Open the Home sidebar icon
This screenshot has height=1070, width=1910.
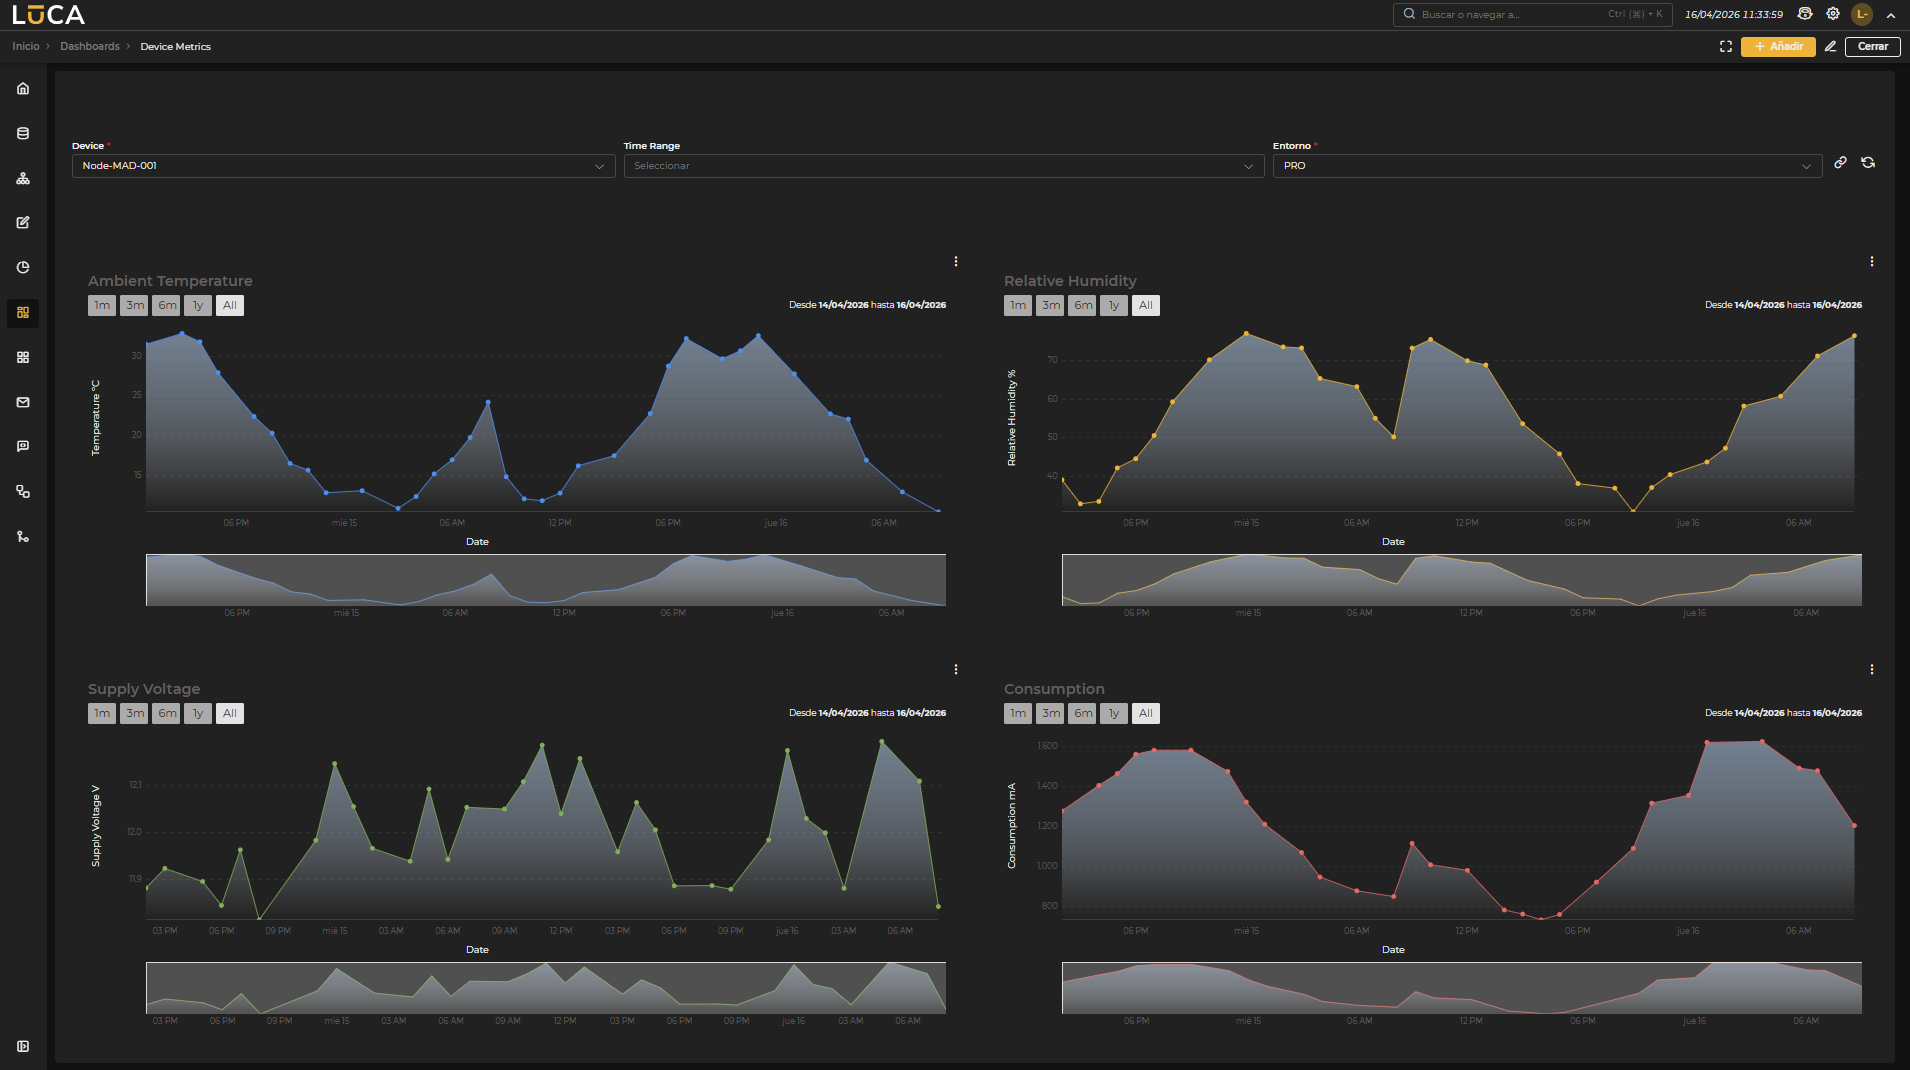pyautogui.click(x=23, y=89)
